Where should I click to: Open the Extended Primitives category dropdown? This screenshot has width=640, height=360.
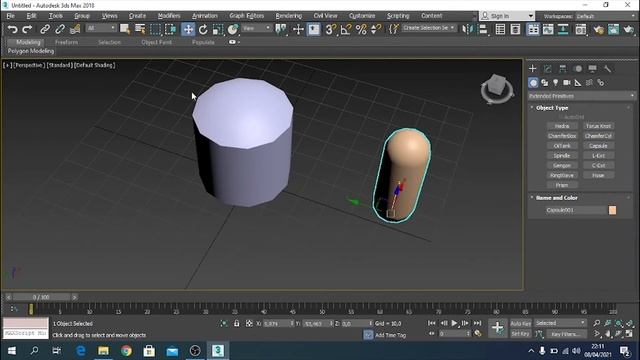pos(581,96)
